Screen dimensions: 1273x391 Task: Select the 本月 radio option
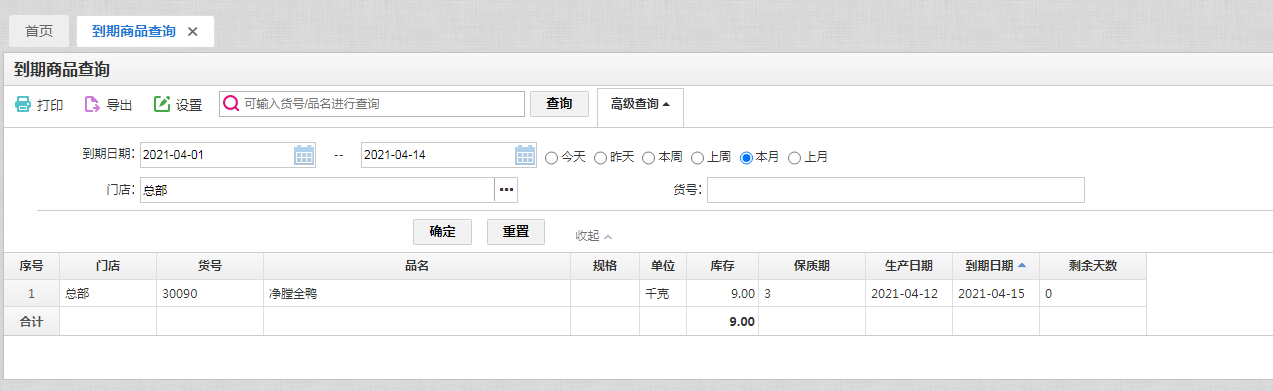(x=746, y=157)
